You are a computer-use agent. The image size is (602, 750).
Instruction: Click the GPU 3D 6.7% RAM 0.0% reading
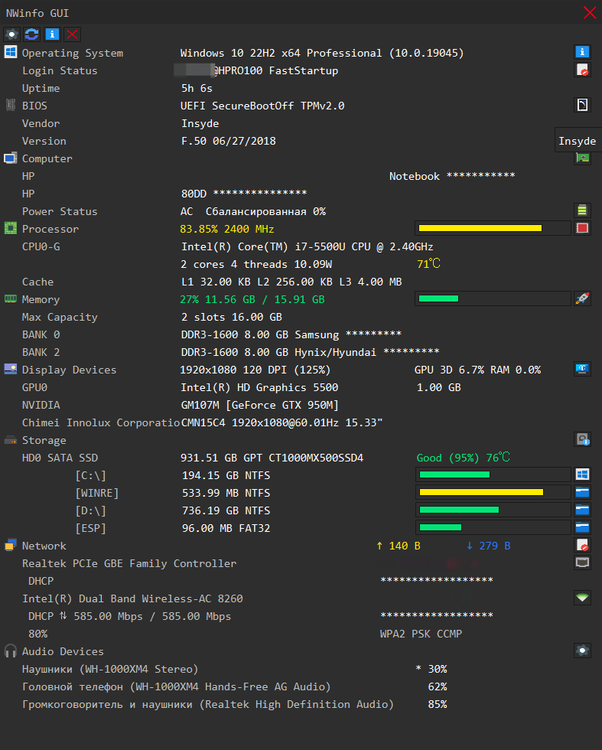point(478,370)
